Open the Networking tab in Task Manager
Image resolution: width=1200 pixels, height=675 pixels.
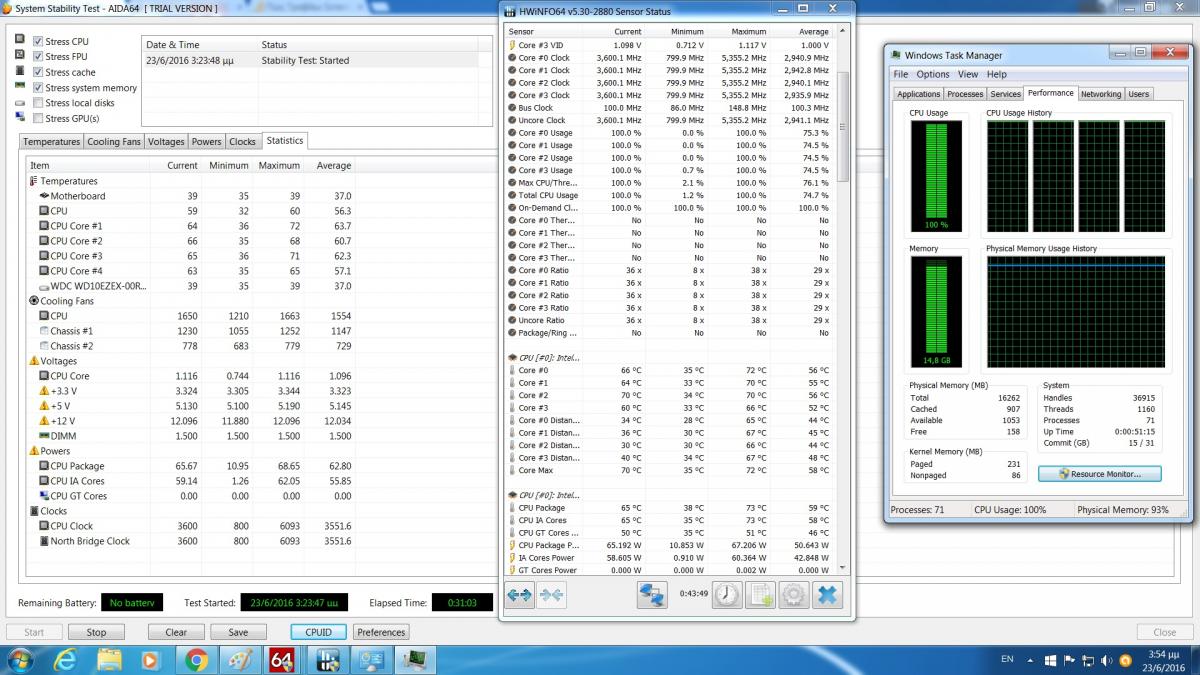[1101, 94]
